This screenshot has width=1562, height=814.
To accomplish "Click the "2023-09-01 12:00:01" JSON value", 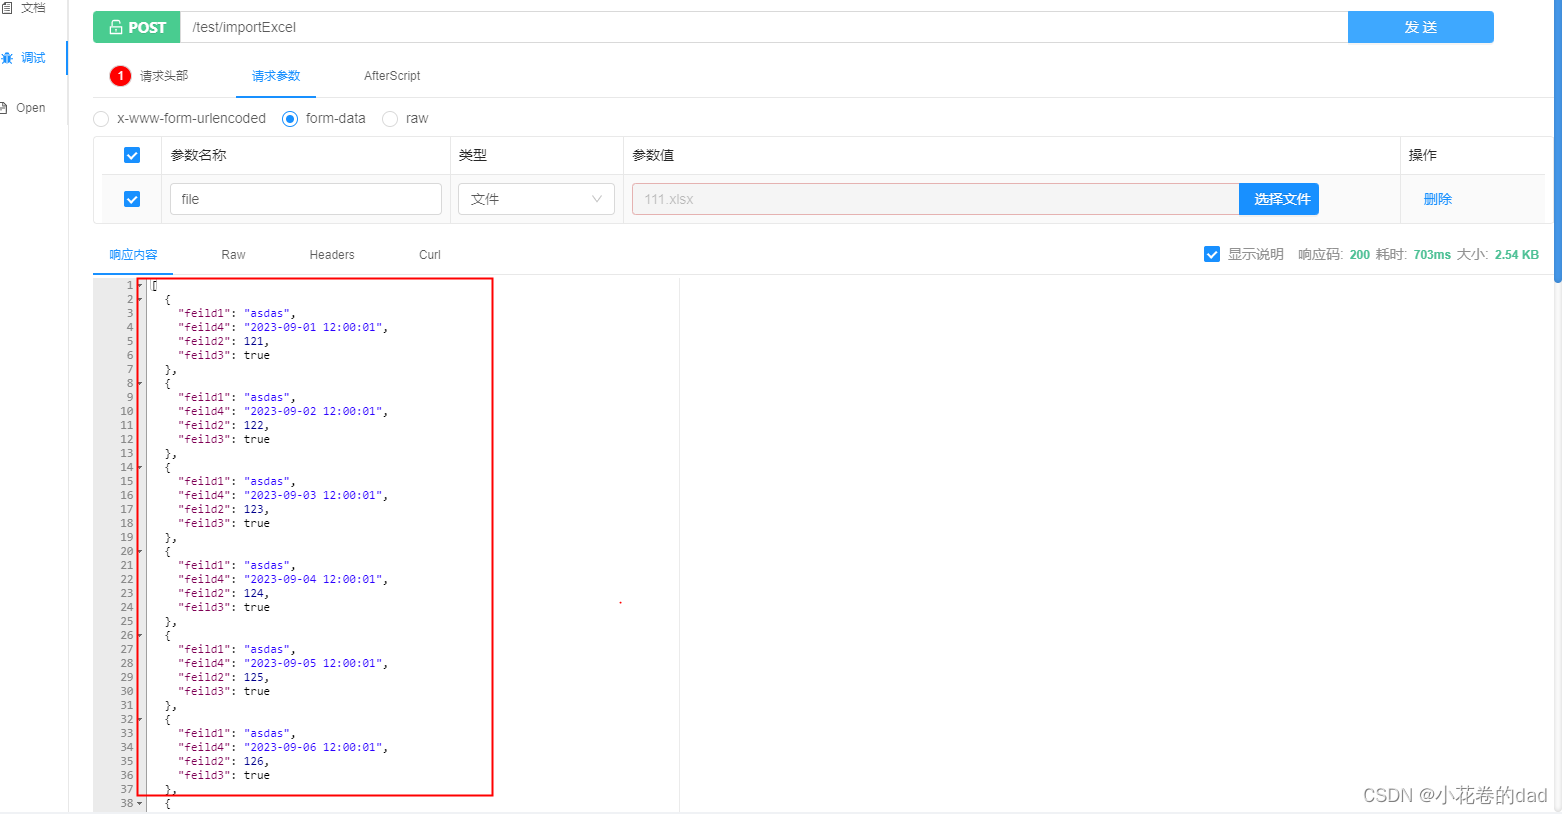I will pos(313,328).
